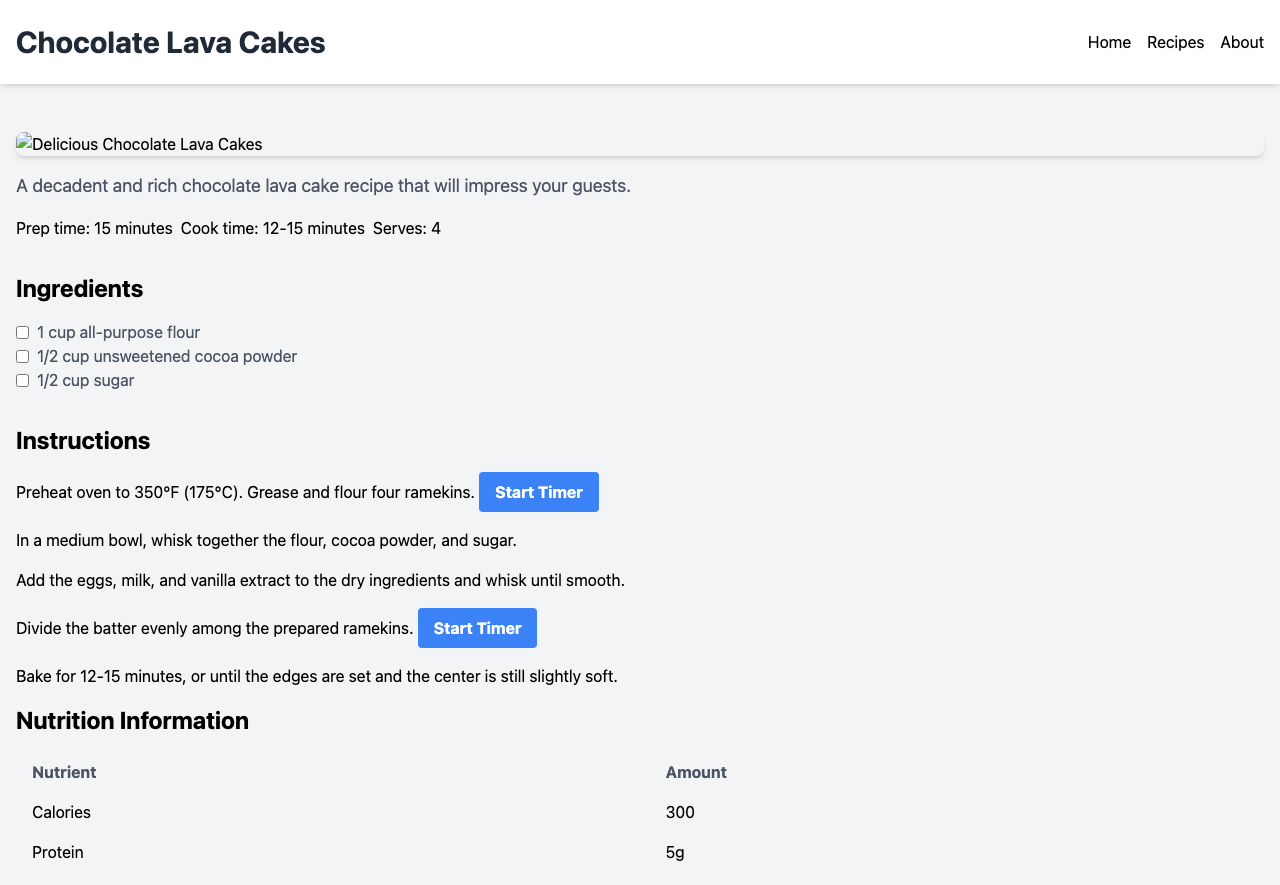The width and height of the screenshot is (1280, 885).
Task: Tick the unsweetened cocoa powder checkbox
Action: point(23,357)
